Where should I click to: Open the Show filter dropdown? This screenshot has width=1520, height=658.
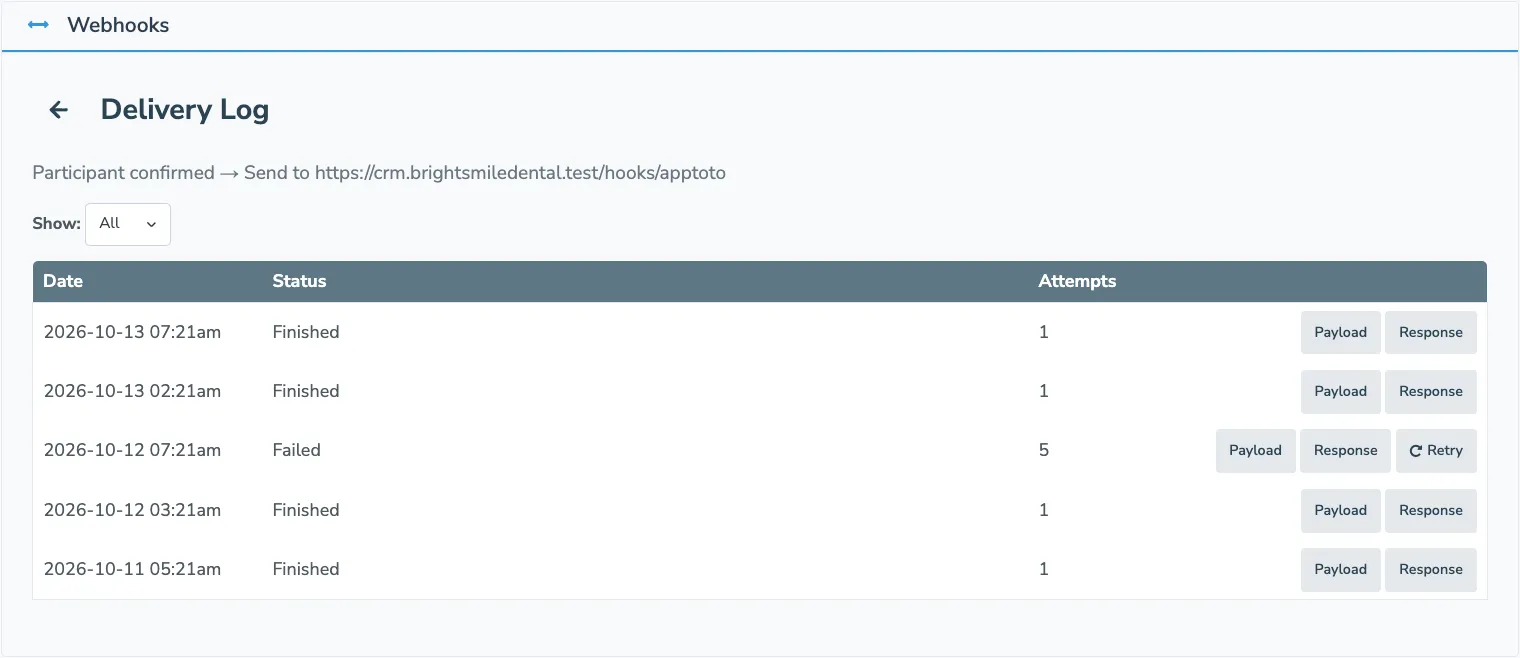[128, 224]
